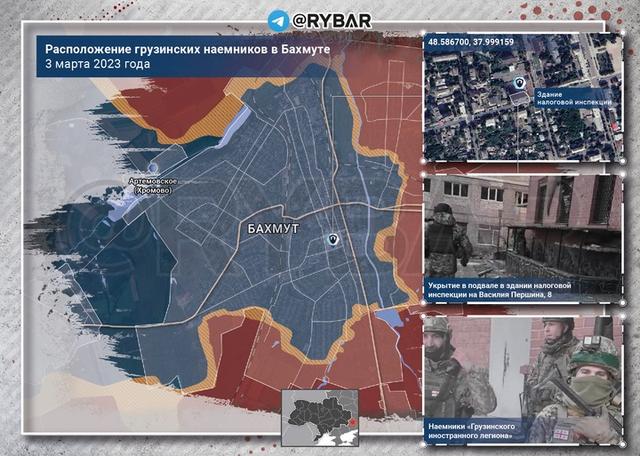640x456 pixels.
Task: Click the @RYBAR channel name
Action: 331,21
